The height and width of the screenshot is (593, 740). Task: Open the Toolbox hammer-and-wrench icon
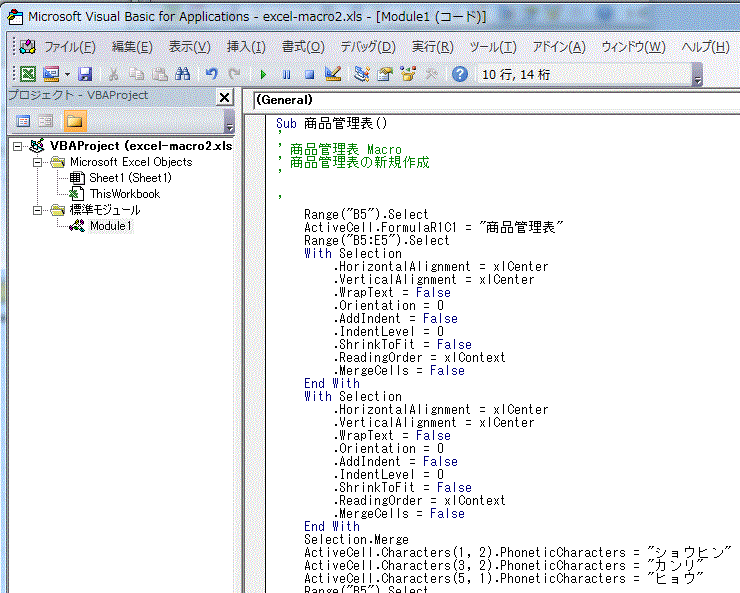(x=431, y=74)
